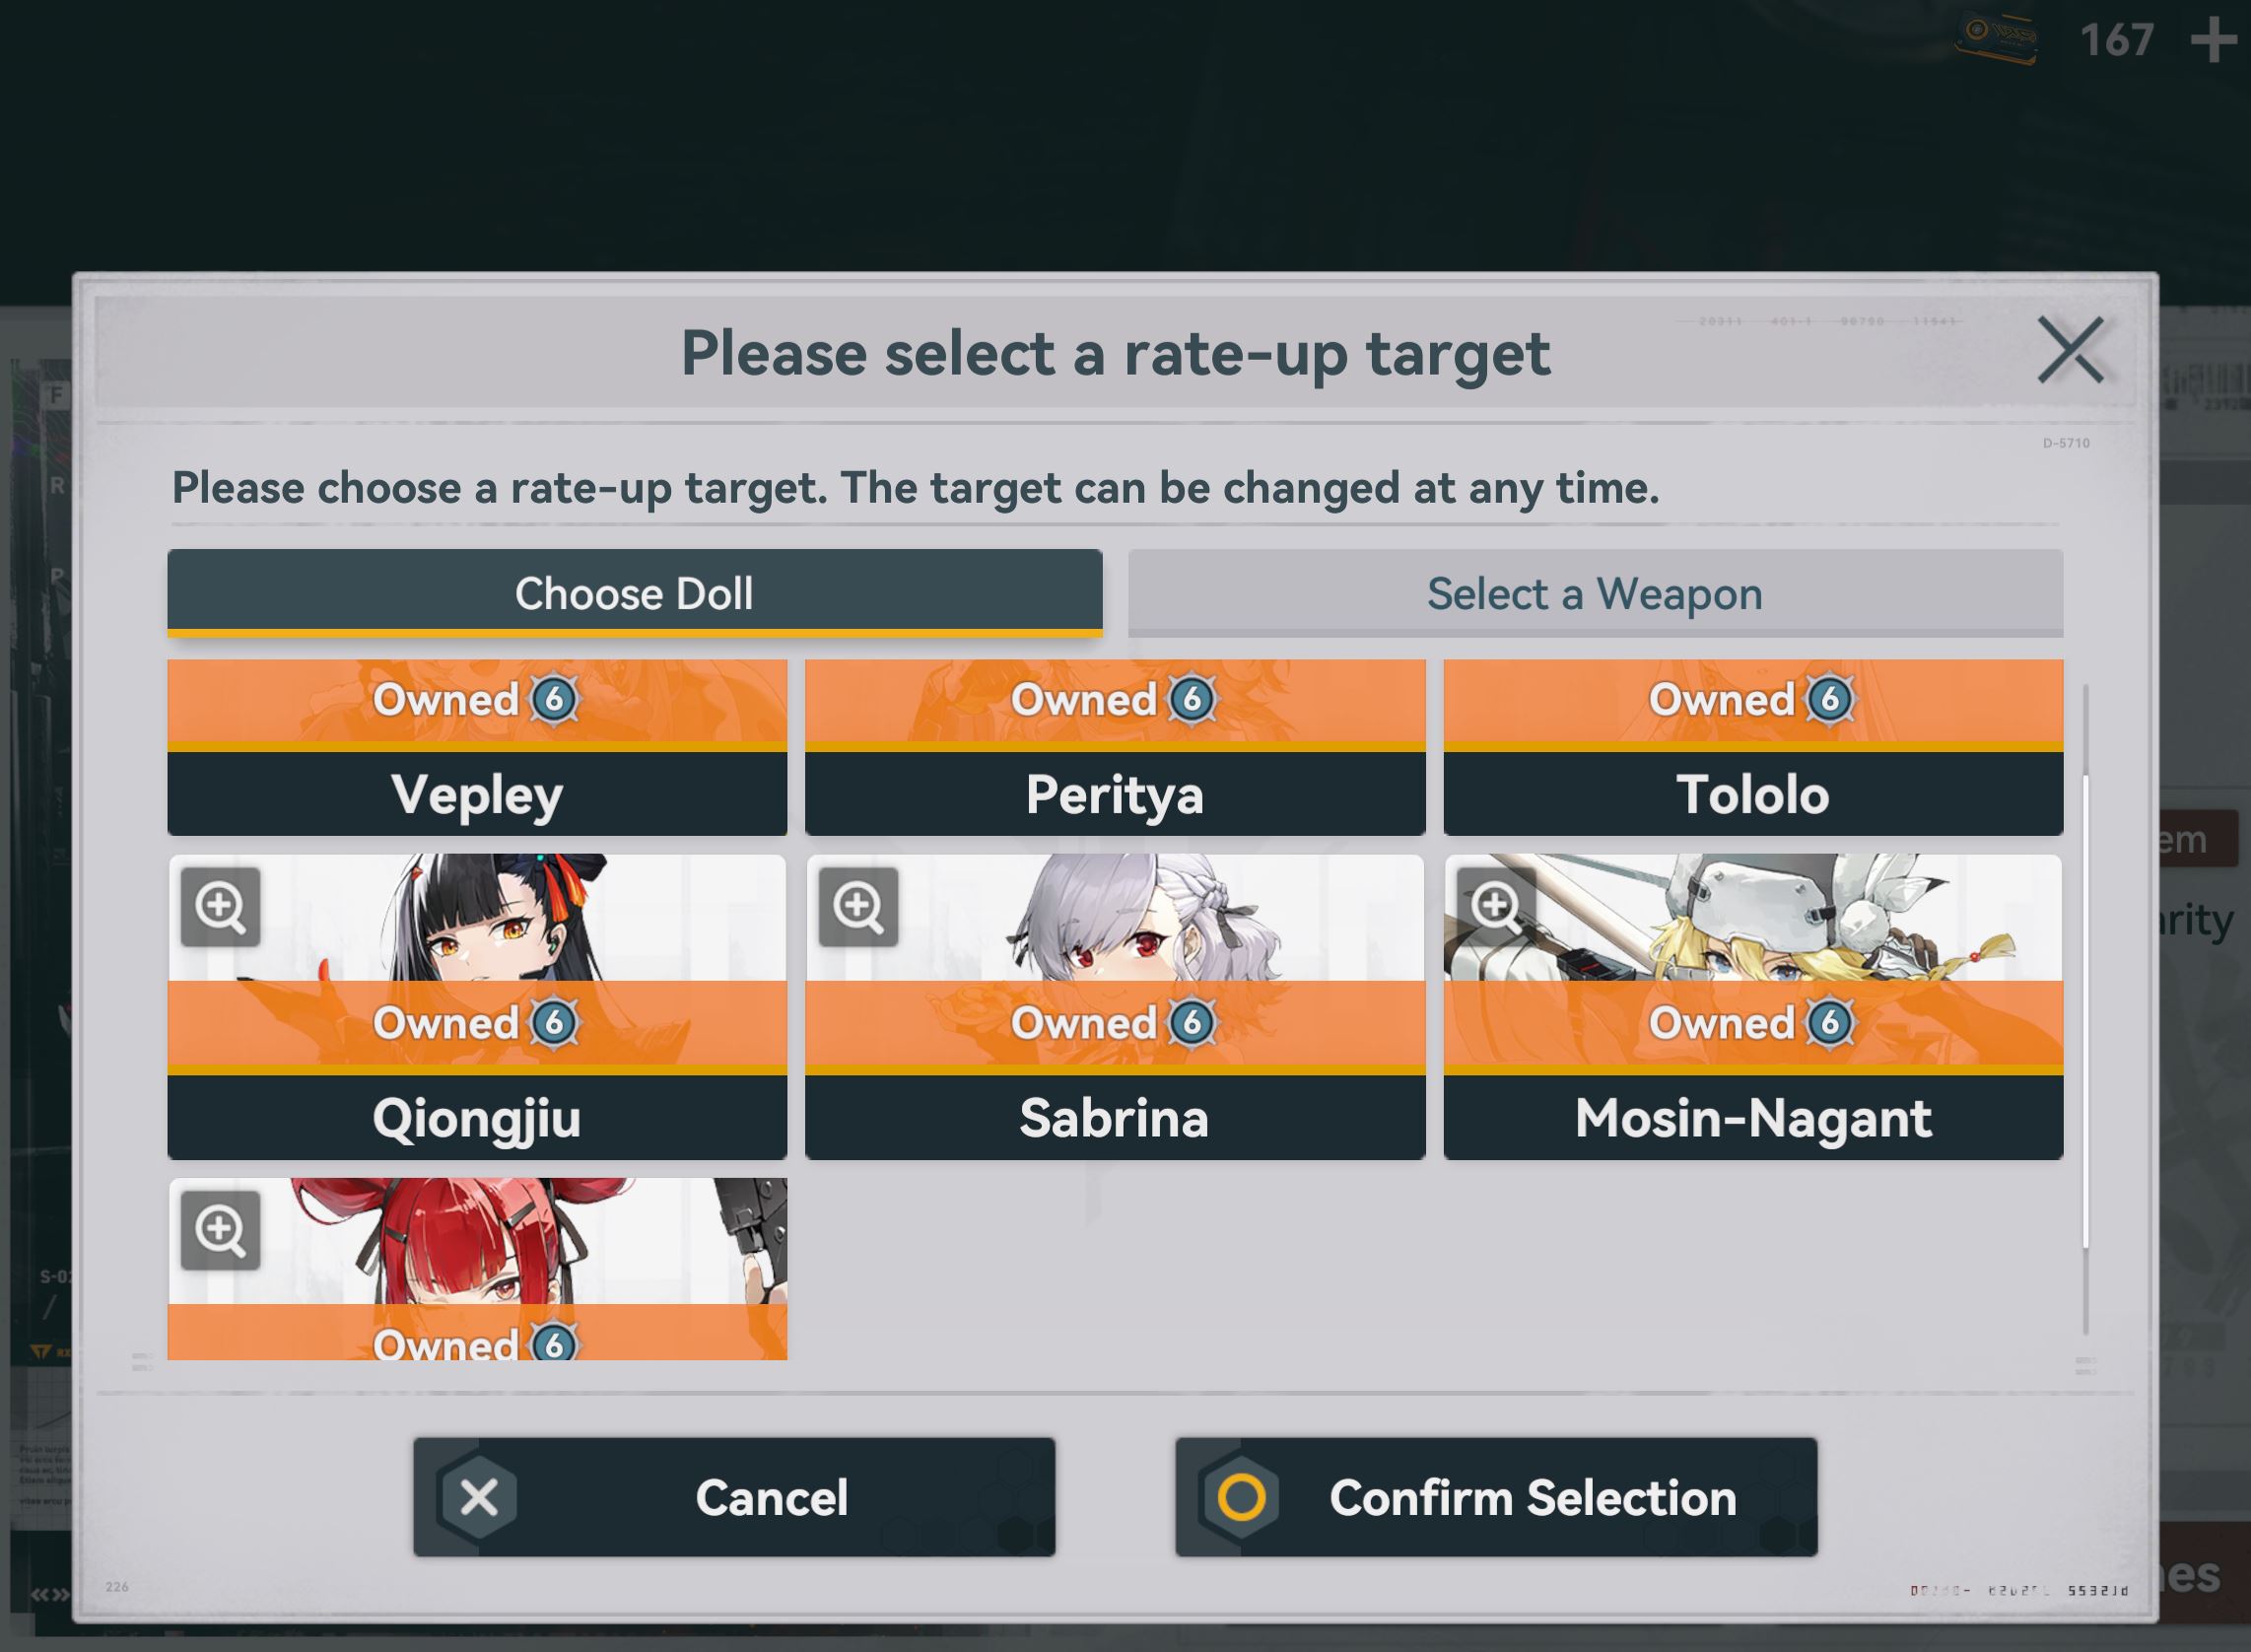
Task: Select Vepley as the rate-up target
Action: point(477,747)
